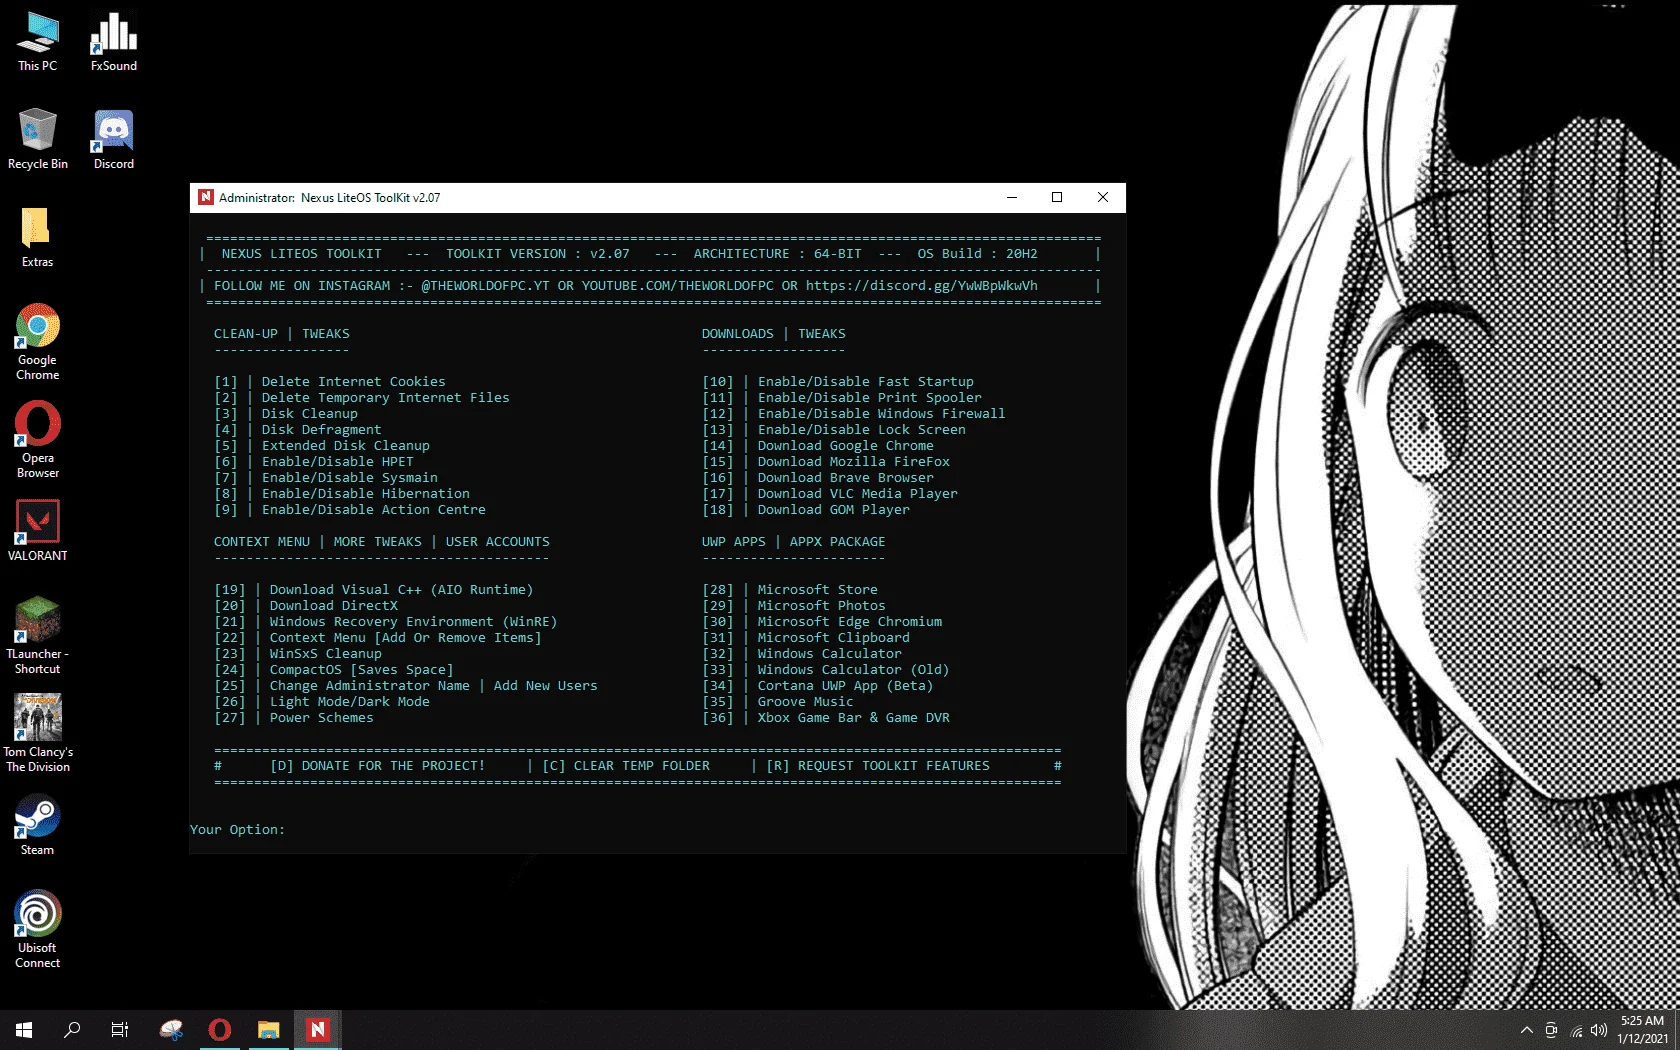Click 'Delete Internet Cookies' option text
This screenshot has height=1050, width=1680.
point(353,382)
